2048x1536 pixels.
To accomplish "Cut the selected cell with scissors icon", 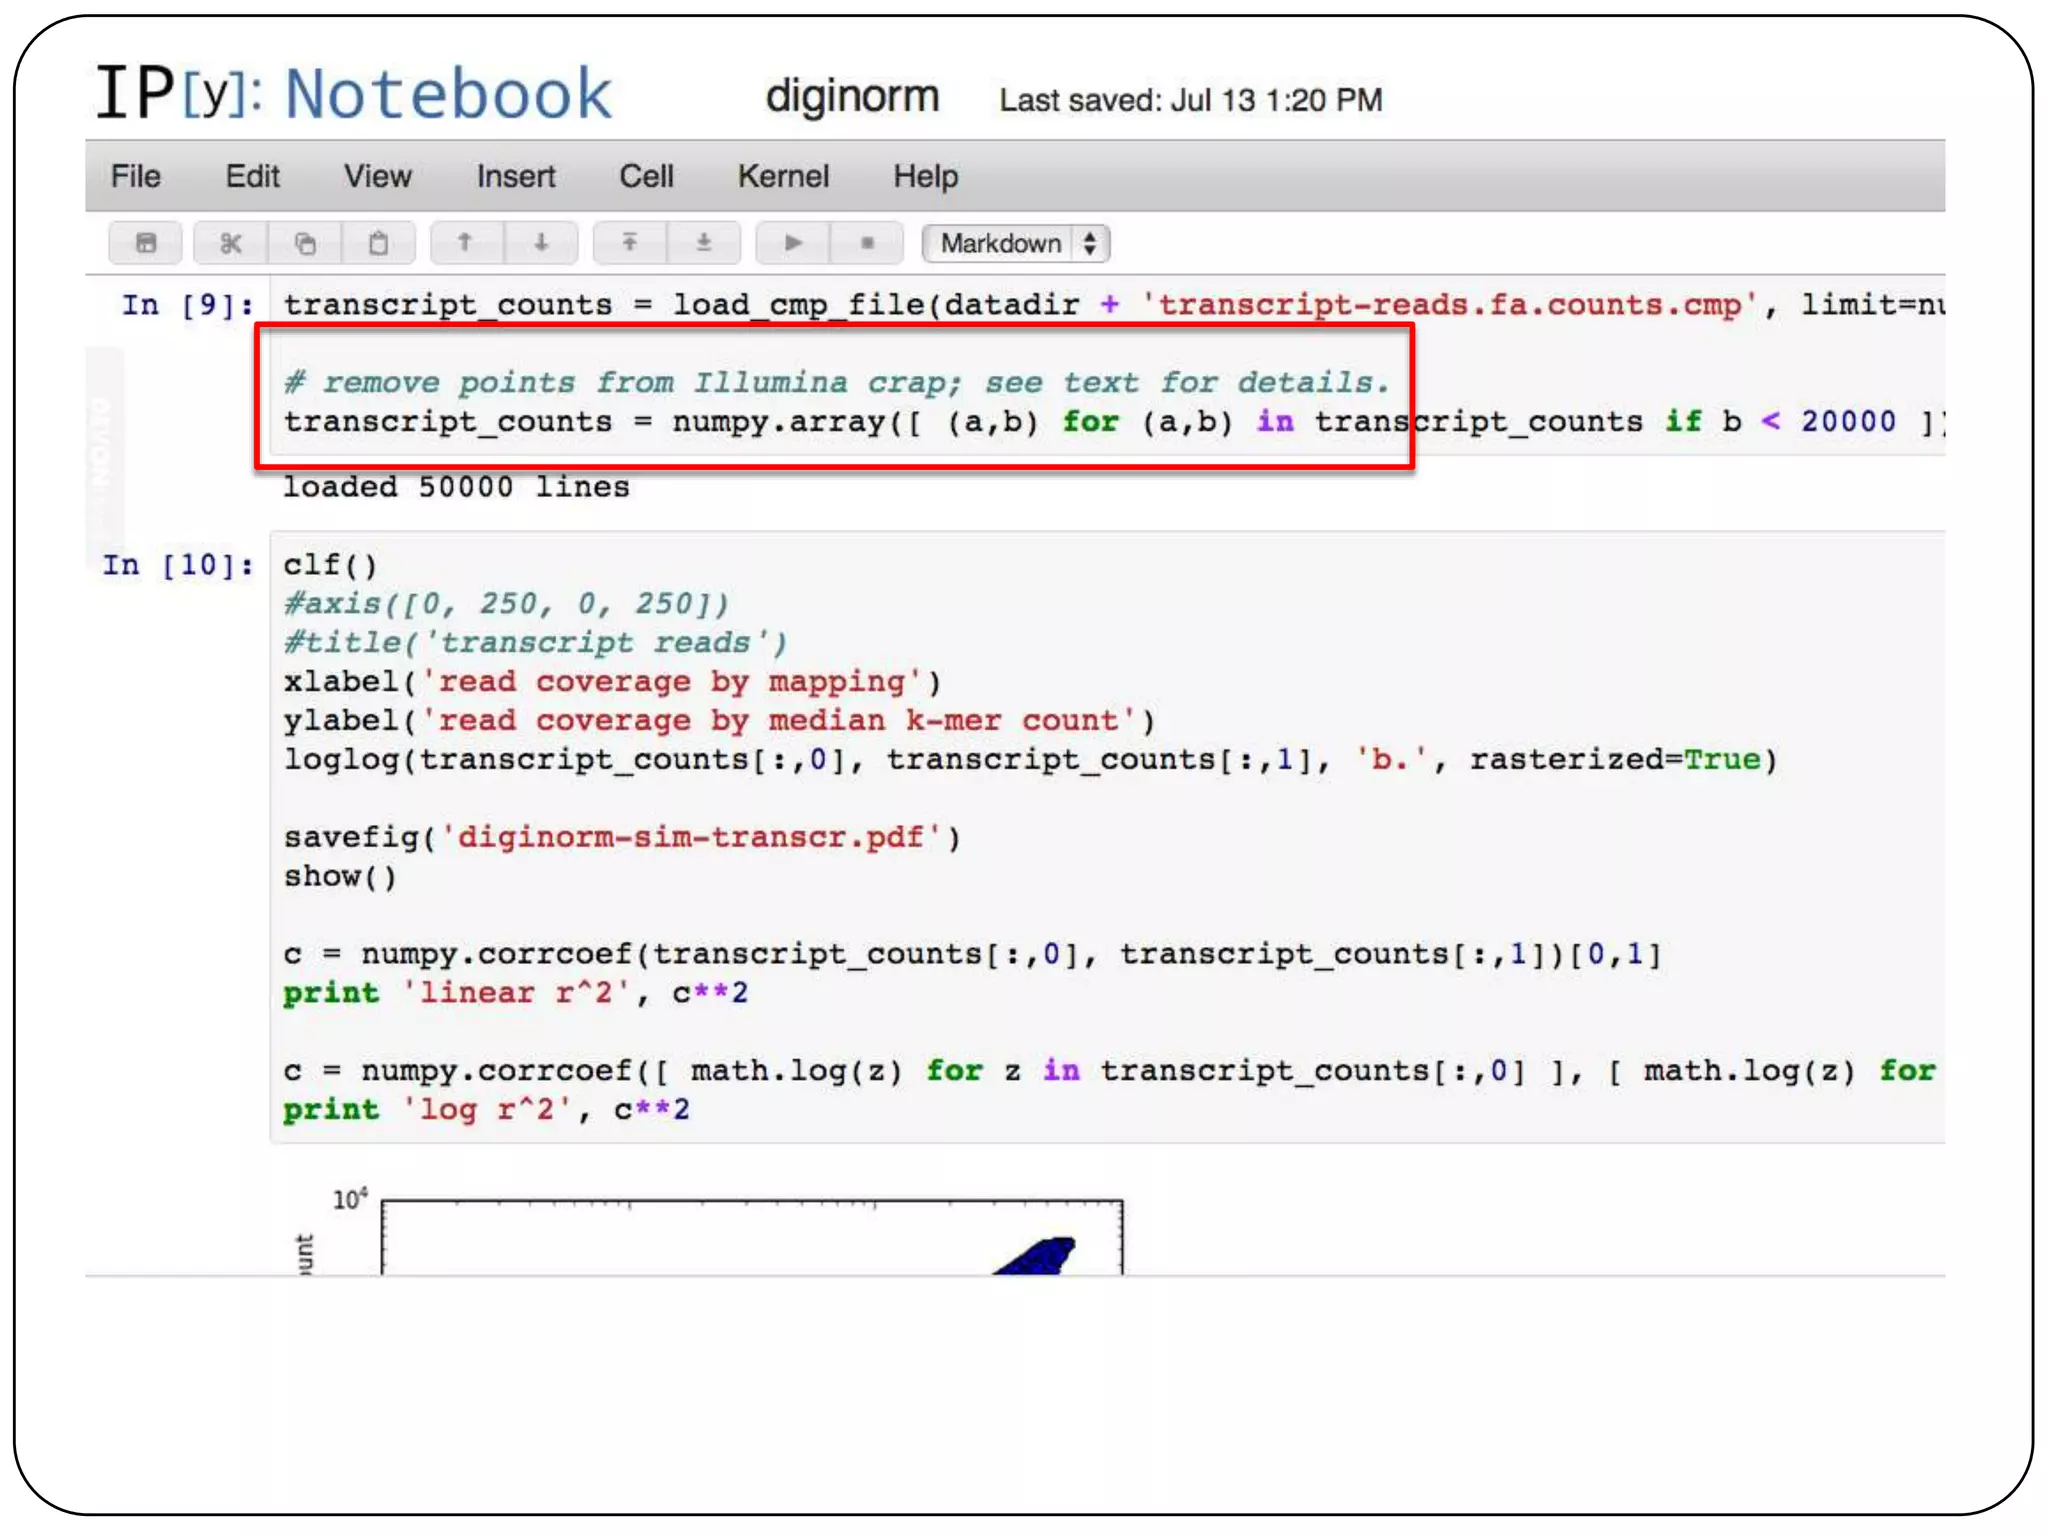I will click(x=231, y=243).
